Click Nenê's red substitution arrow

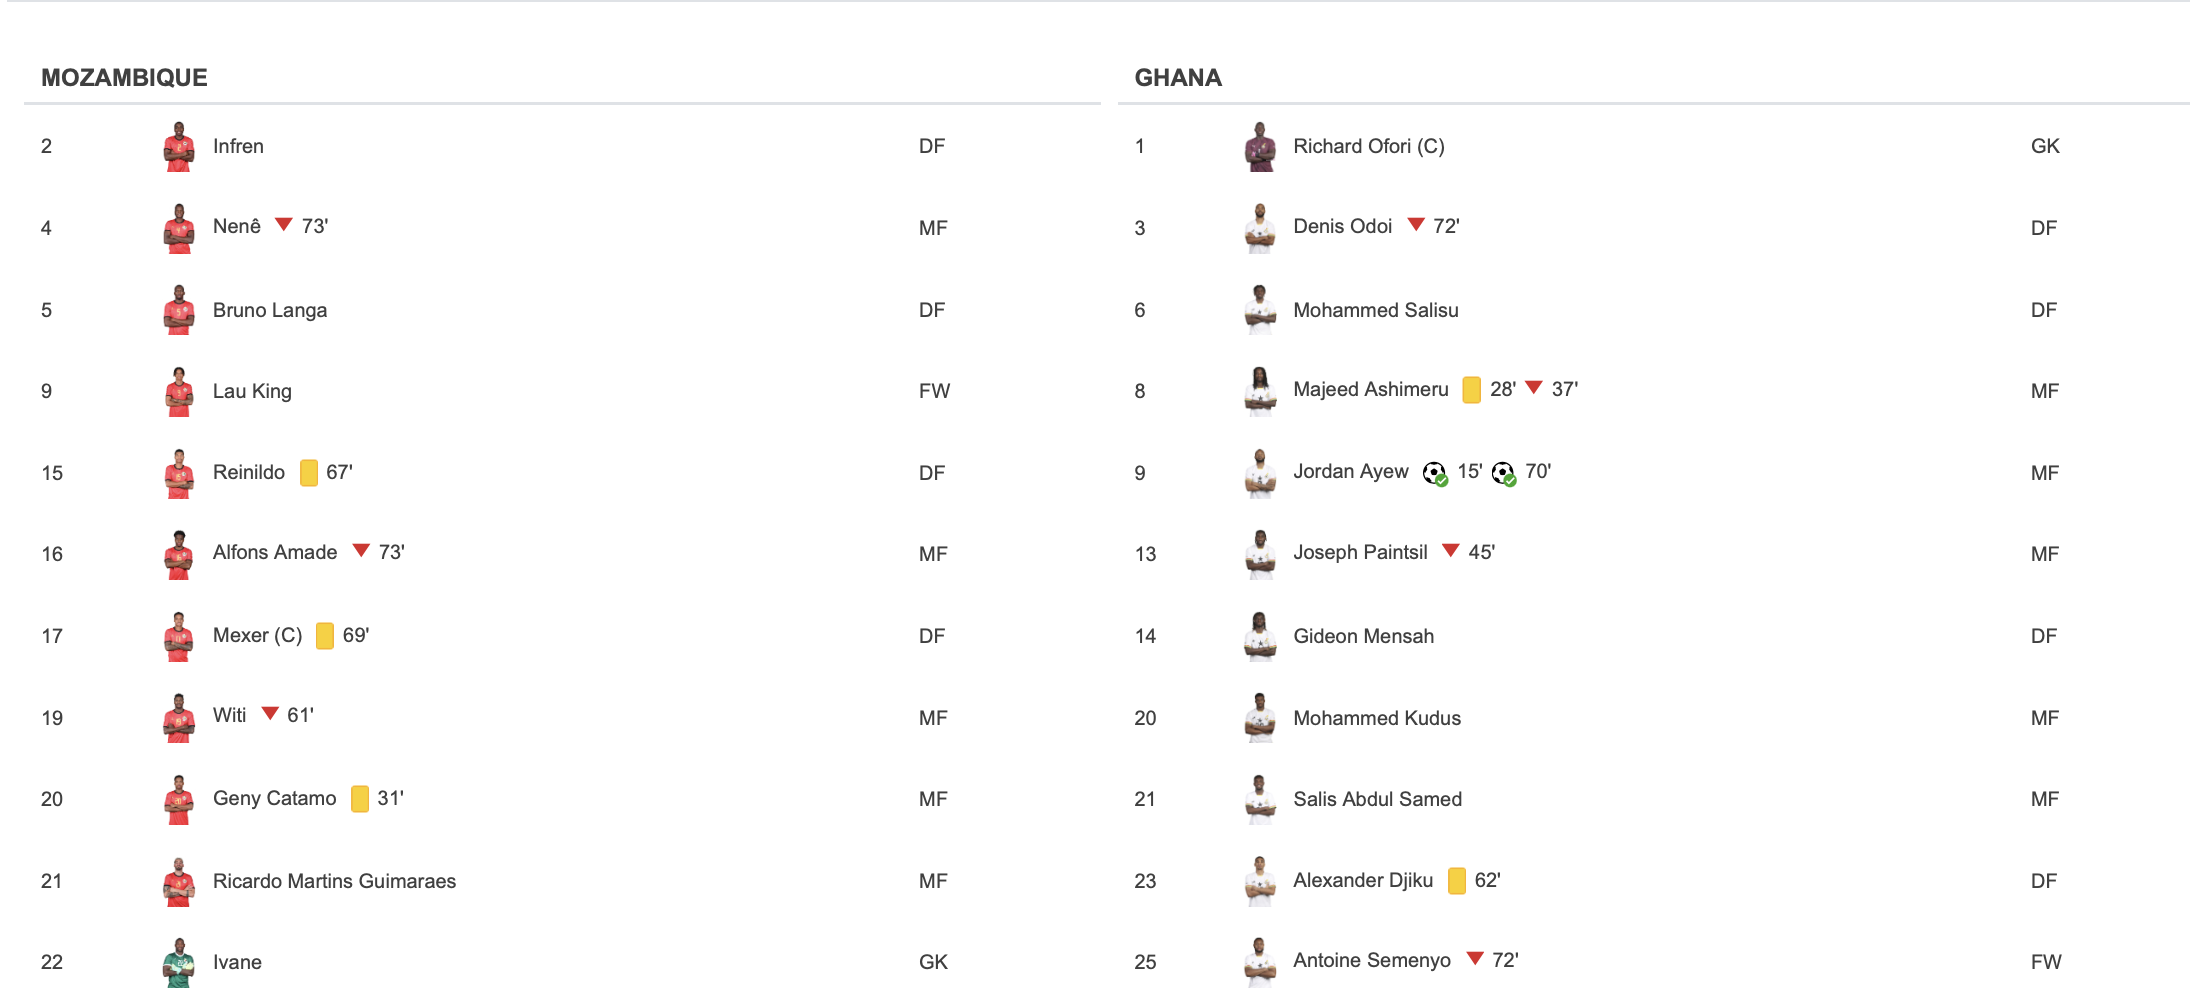pos(284,225)
